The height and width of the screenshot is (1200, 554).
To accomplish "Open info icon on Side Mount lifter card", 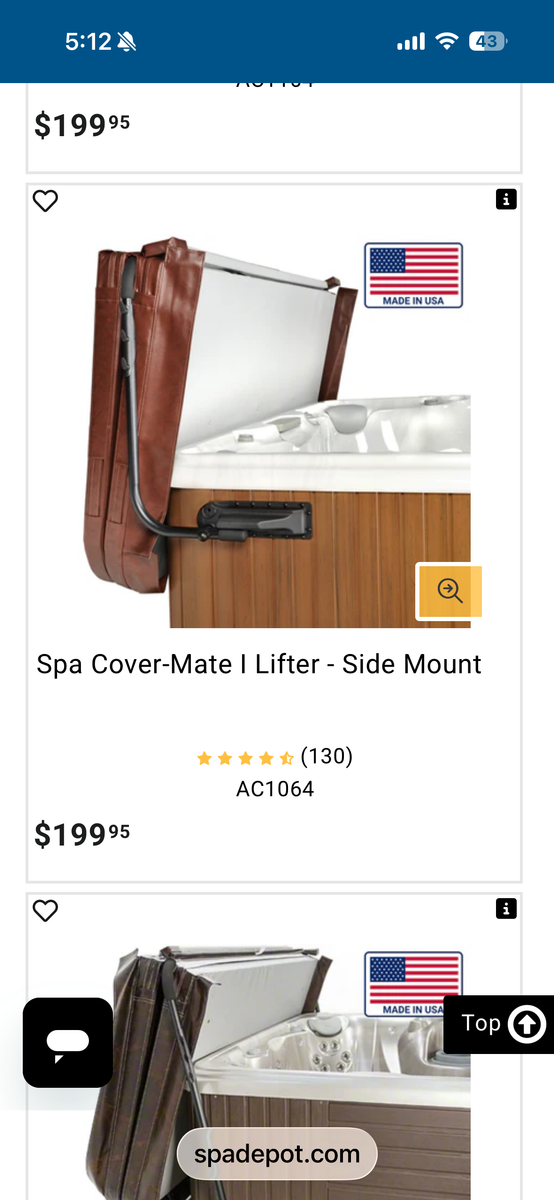I will pos(507,200).
